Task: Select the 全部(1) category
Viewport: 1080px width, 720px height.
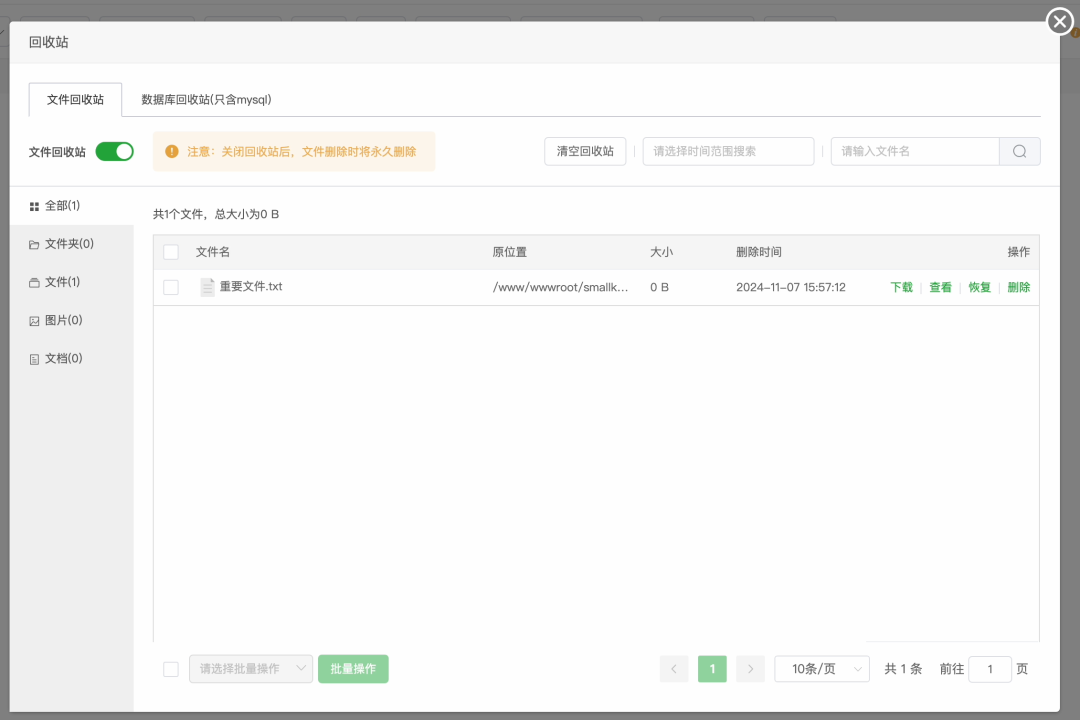Action: [x=72, y=206]
